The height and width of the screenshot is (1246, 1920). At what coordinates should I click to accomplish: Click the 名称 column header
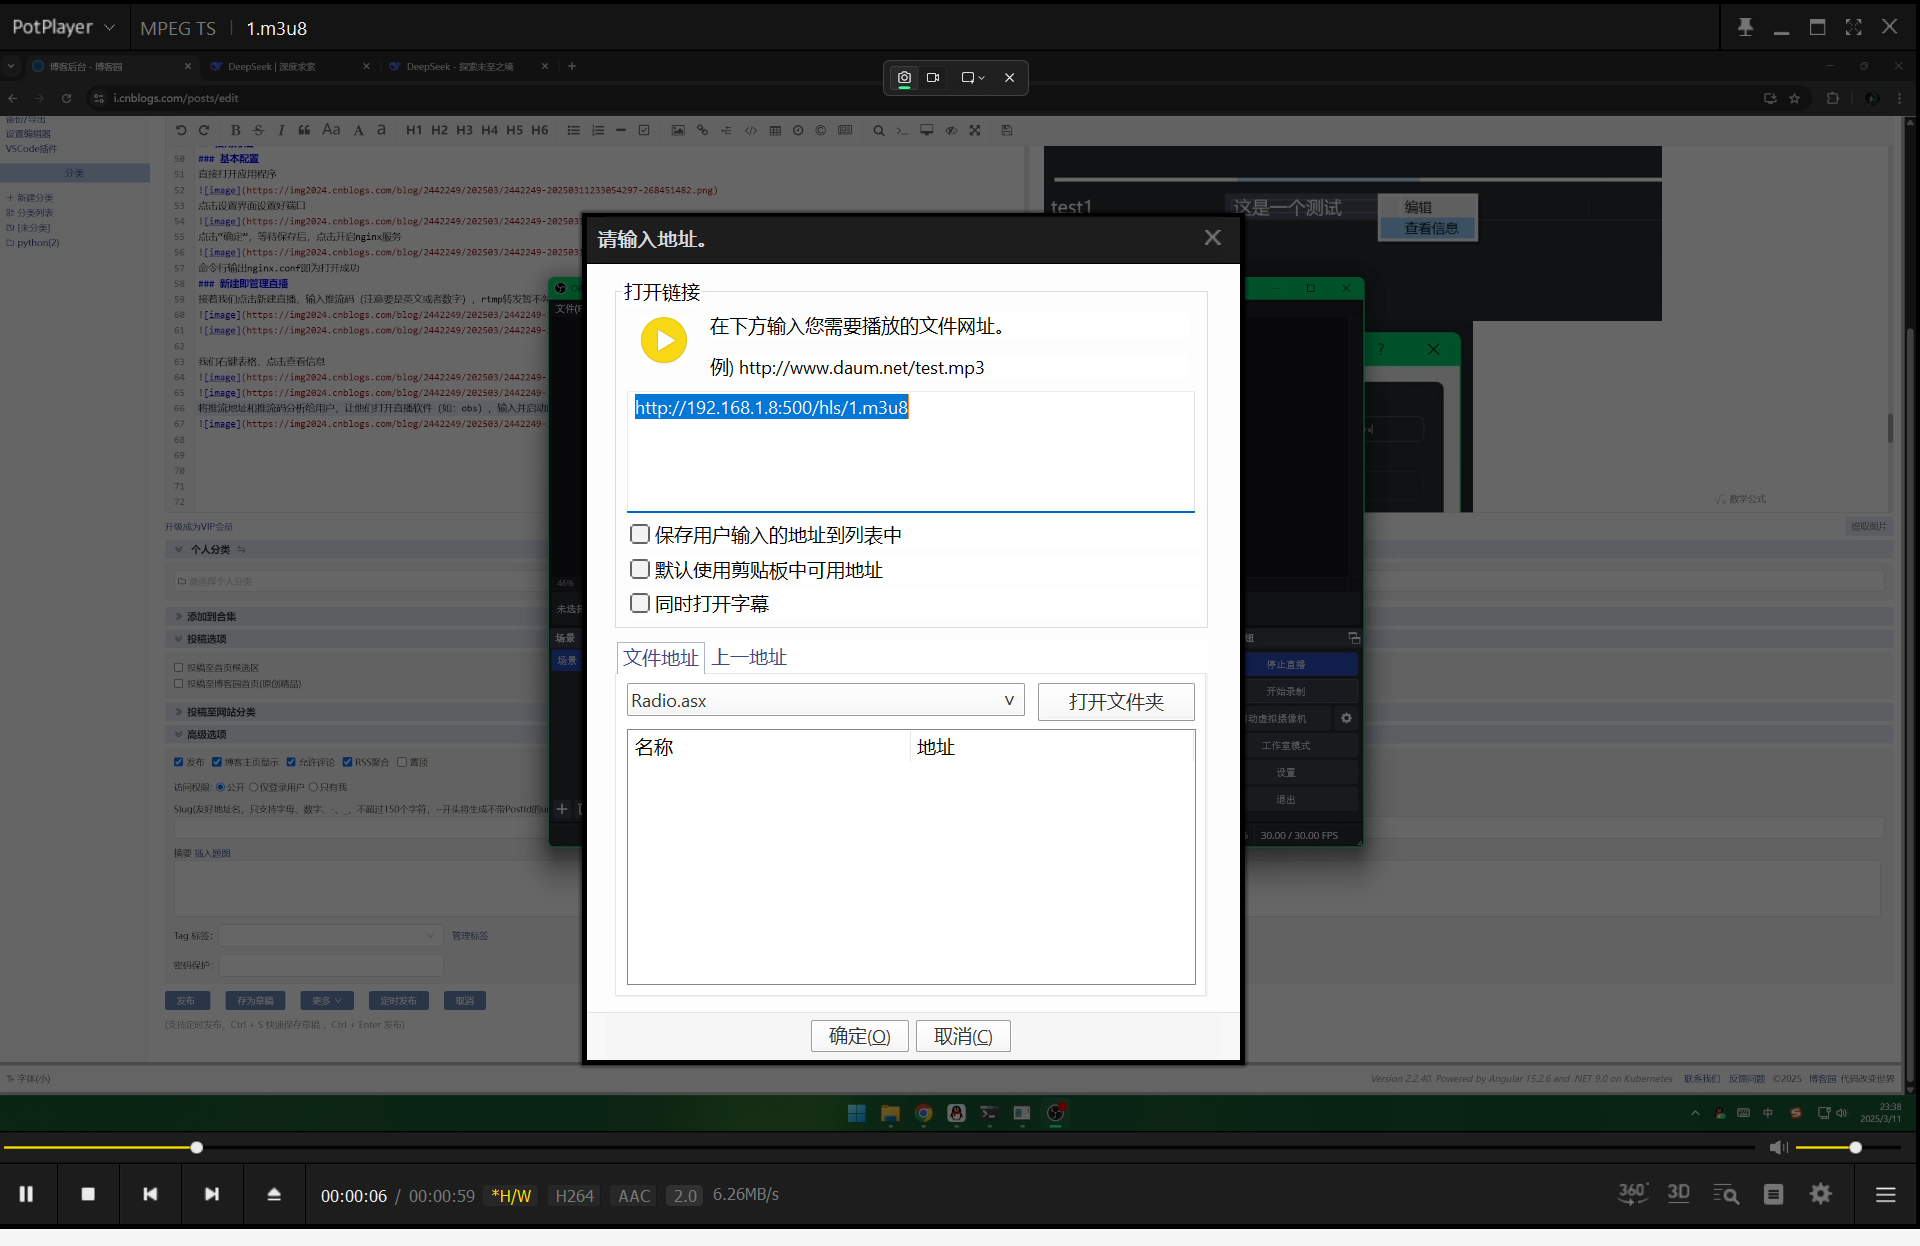coord(769,747)
